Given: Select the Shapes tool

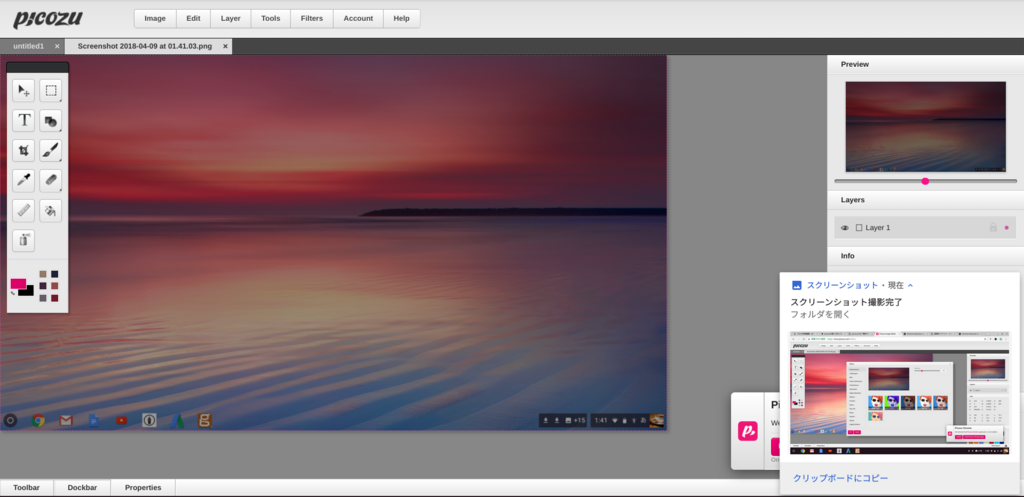Looking at the screenshot, I should (51, 121).
